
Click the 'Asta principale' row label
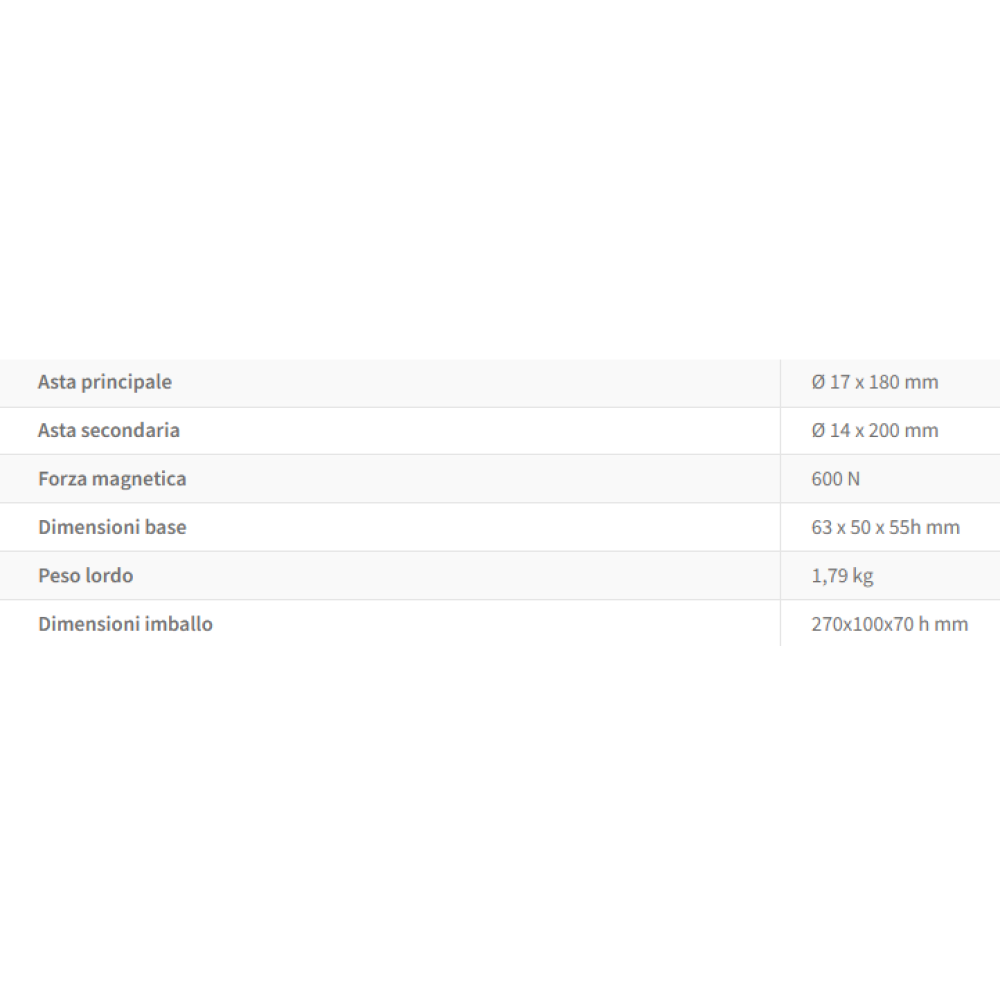tap(105, 382)
